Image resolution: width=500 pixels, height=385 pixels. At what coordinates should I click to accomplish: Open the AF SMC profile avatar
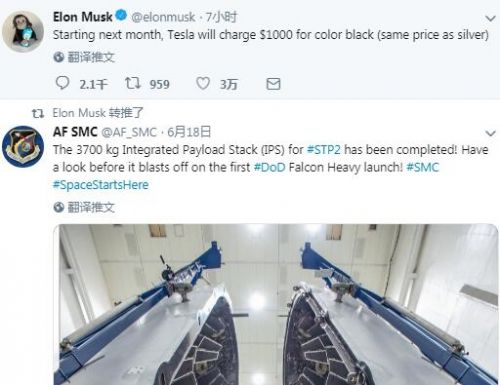coord(23,146)
